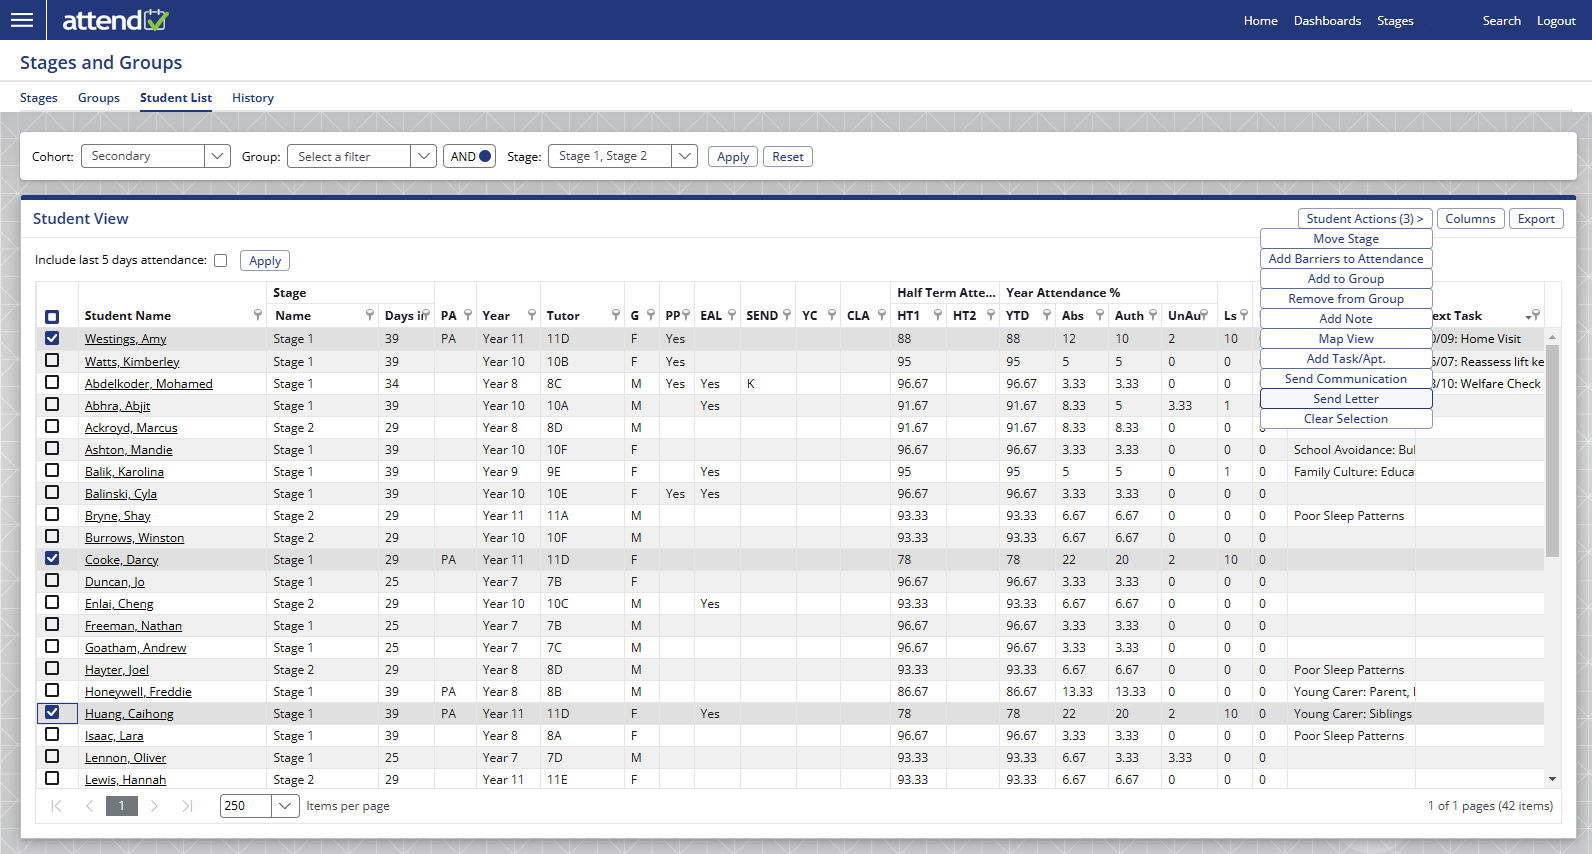The height and width of the screenshot is (854, 1592).
Task: Open the Abs column filter
Action: 1099,315
